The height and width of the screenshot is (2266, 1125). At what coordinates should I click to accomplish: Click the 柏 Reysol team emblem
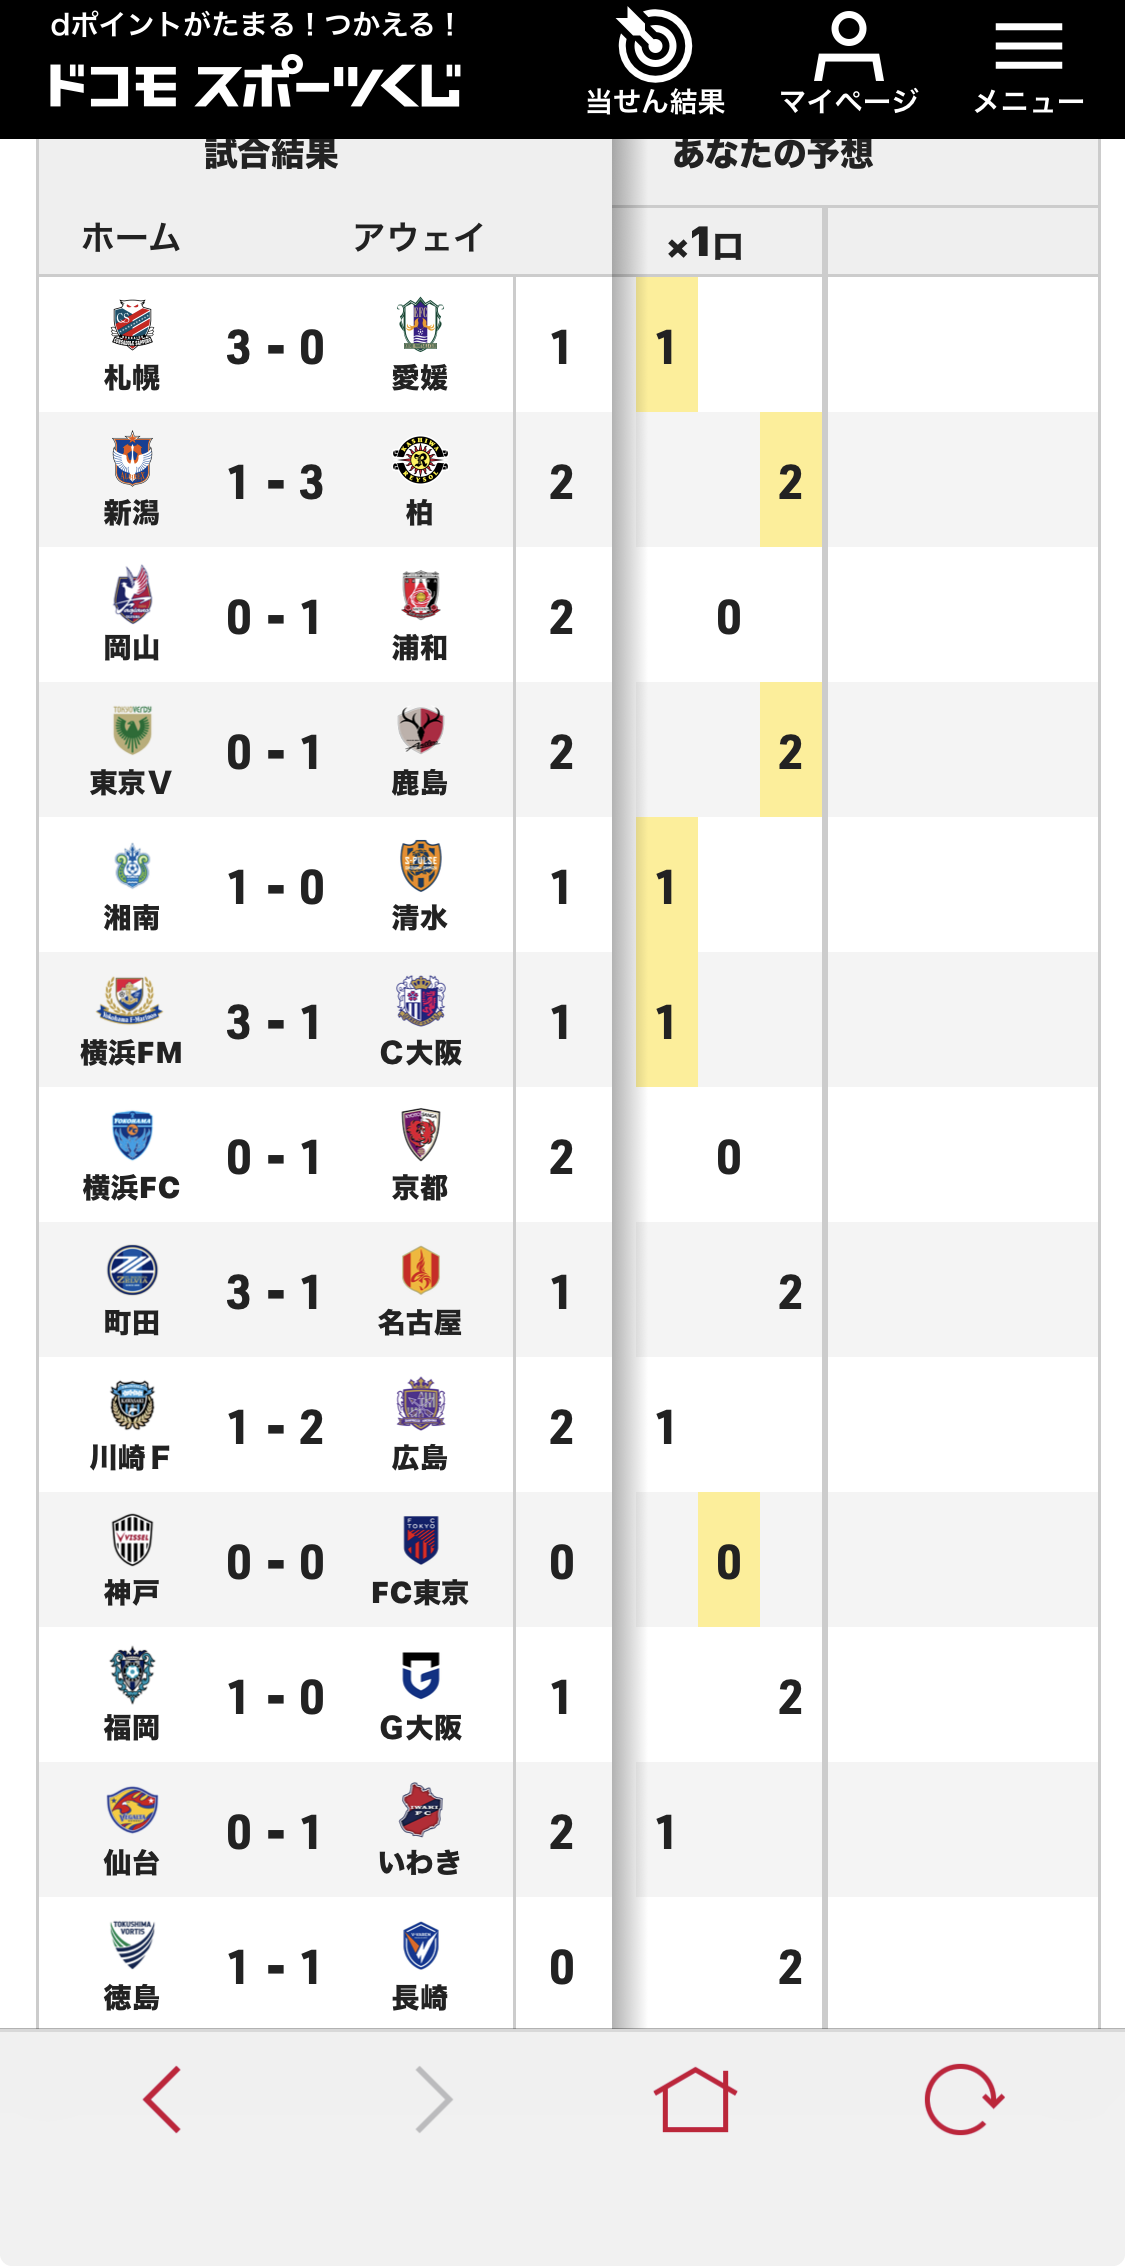click(x=420, y=461)
